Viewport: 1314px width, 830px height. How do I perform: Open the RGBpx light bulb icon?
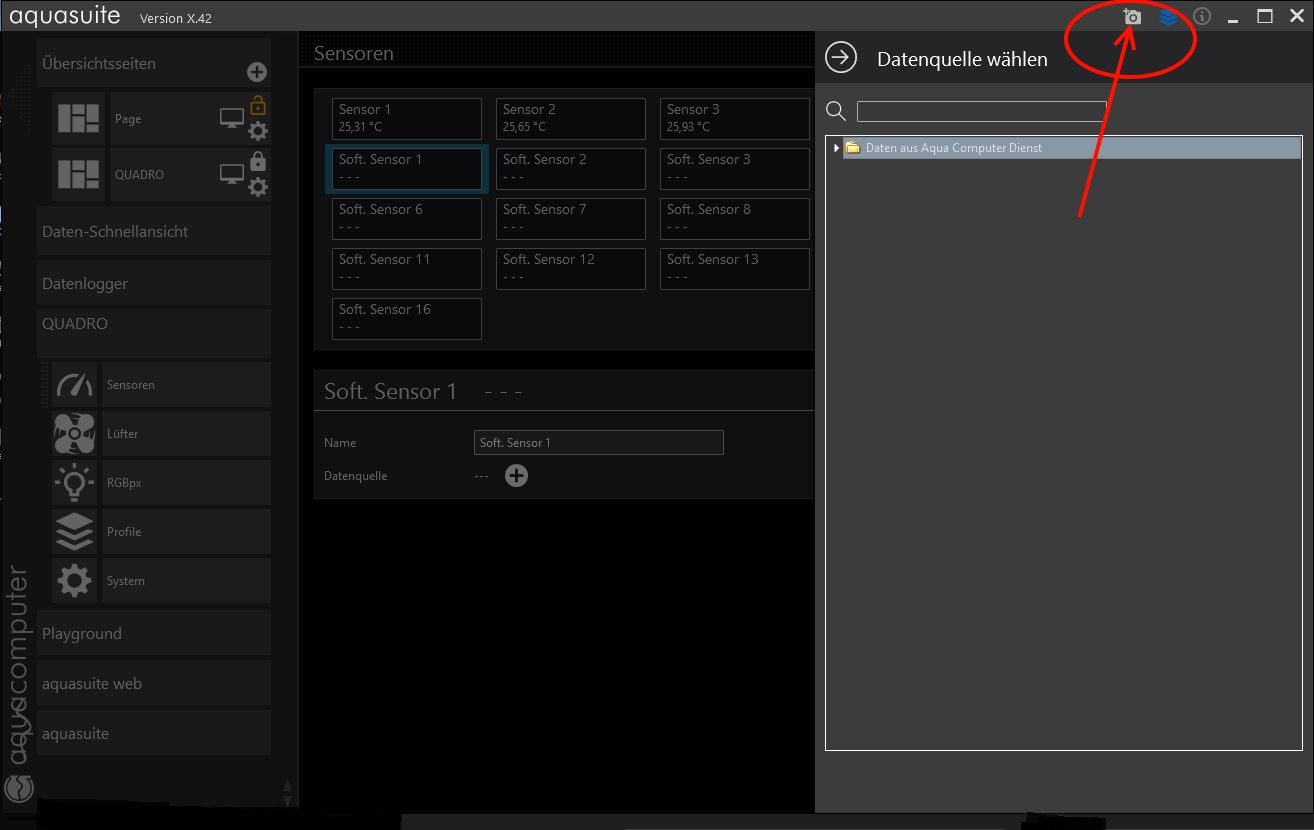[75, 483]
